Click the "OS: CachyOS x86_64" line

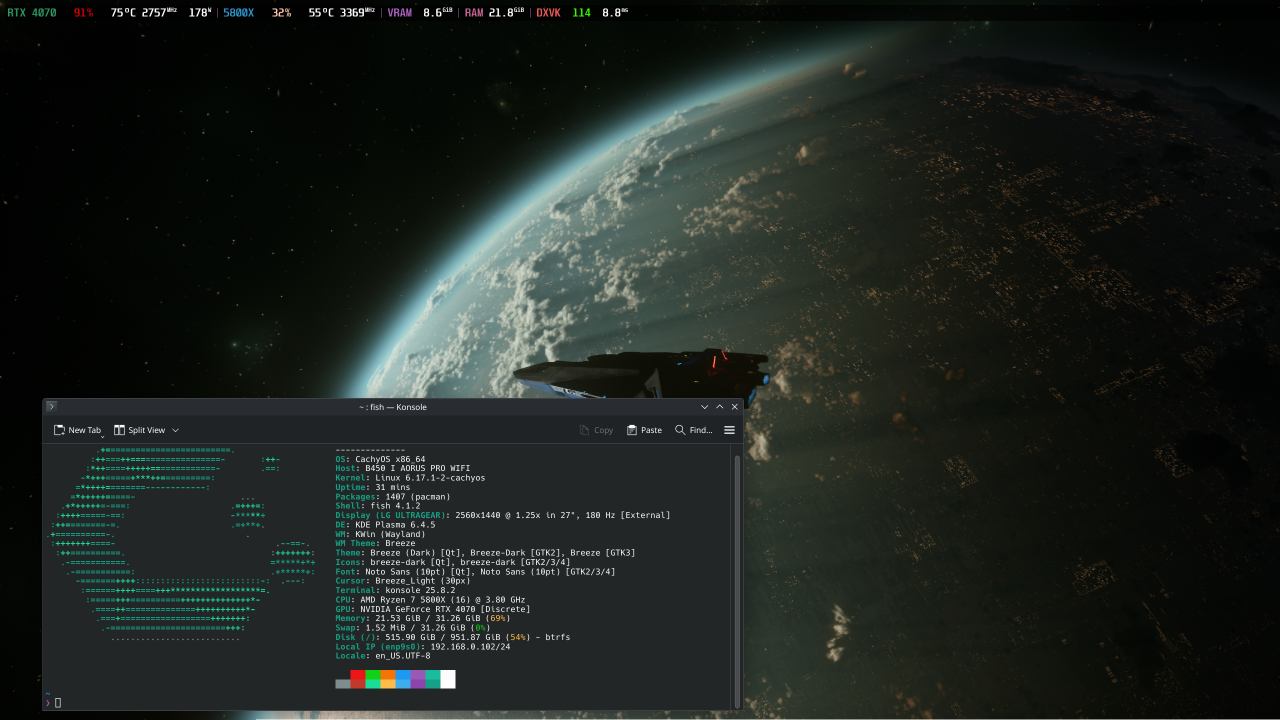tap(380, 459)
